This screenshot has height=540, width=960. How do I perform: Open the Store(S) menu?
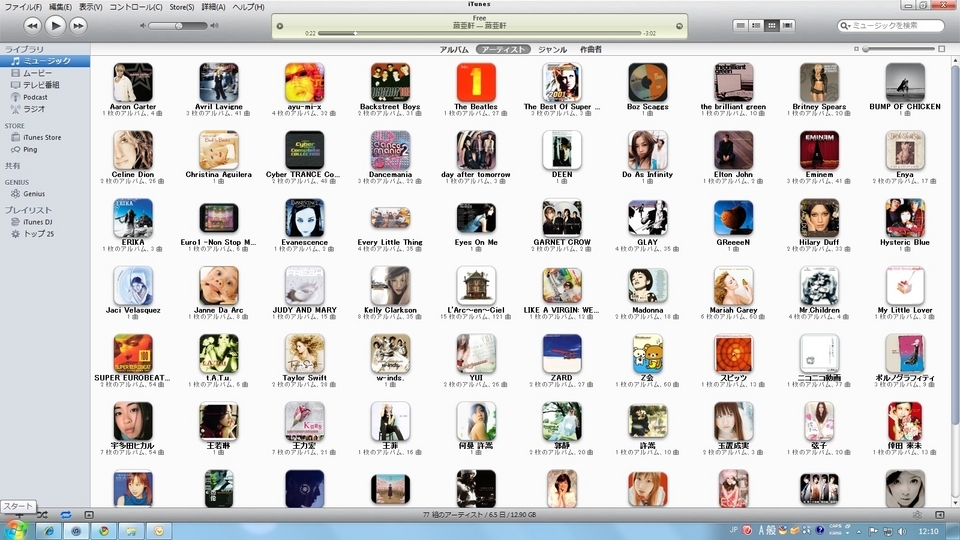pos(182,7)
